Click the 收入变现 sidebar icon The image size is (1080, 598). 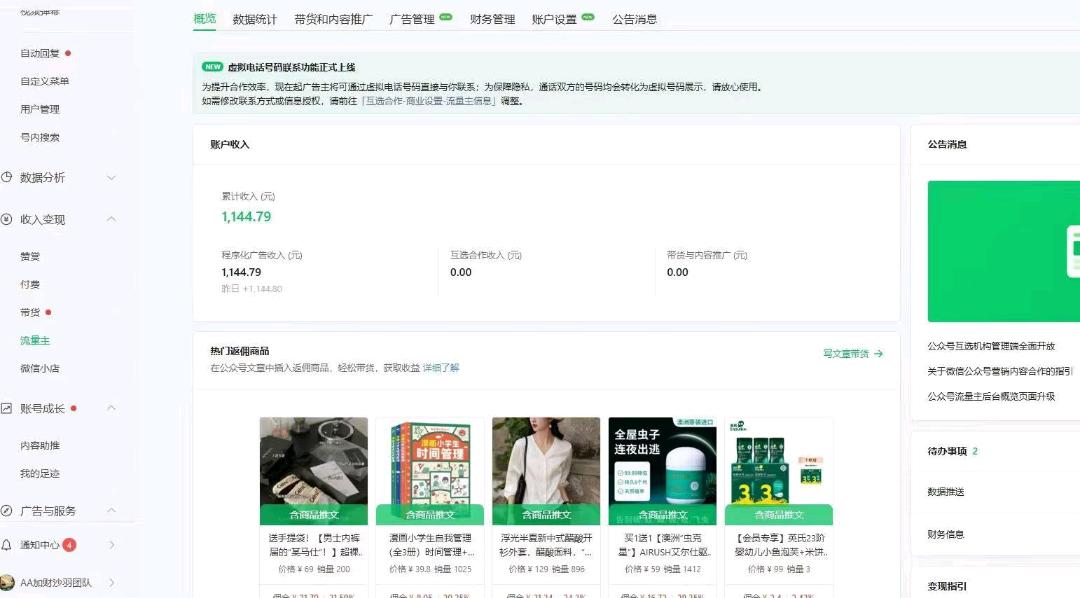click(9, 219)
